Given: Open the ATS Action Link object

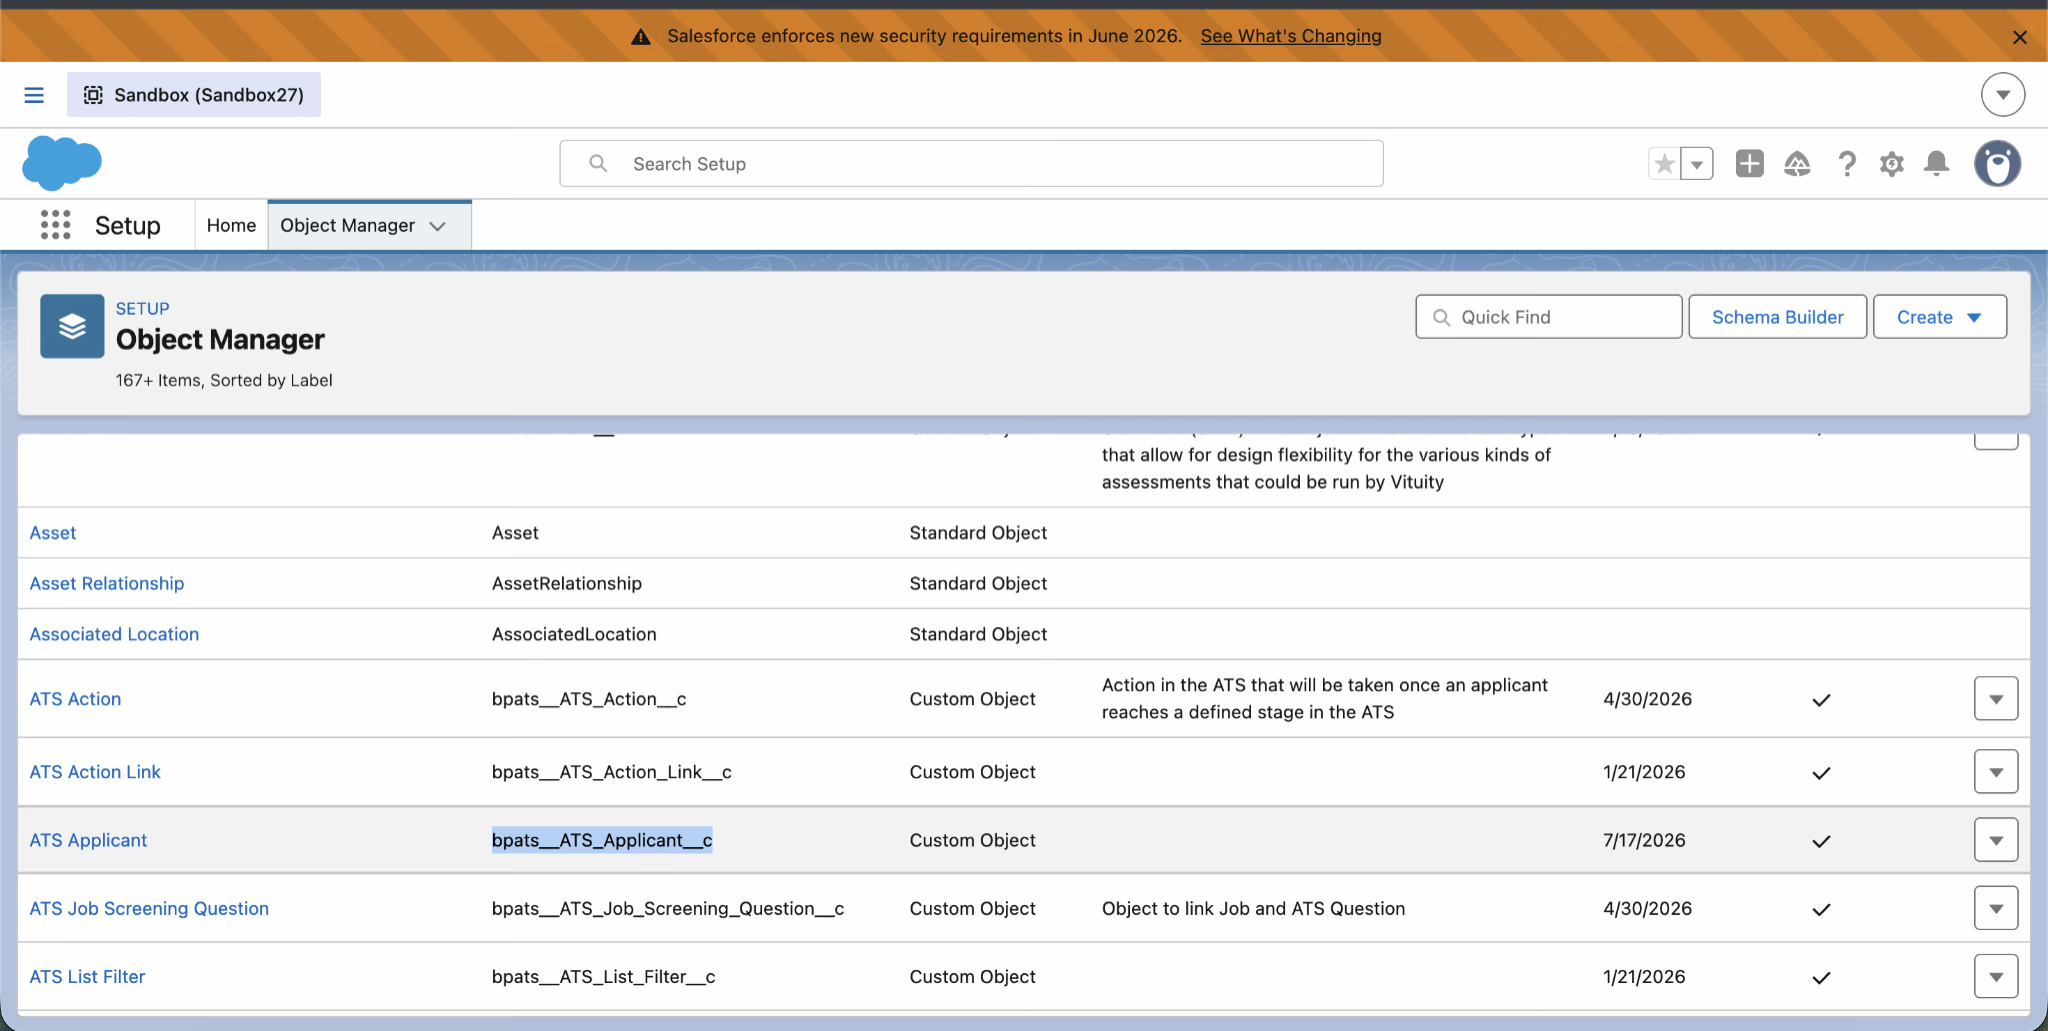Looking at the screenshot, I should pyautogui.click(x=95, y=772).
